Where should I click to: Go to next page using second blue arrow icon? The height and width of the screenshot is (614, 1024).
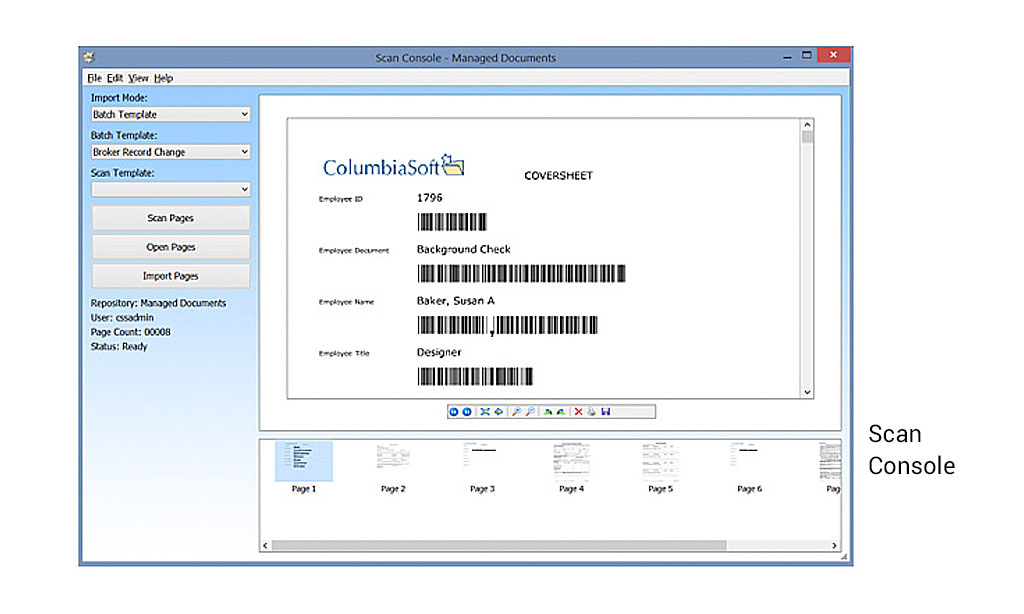tap(467, 412)
